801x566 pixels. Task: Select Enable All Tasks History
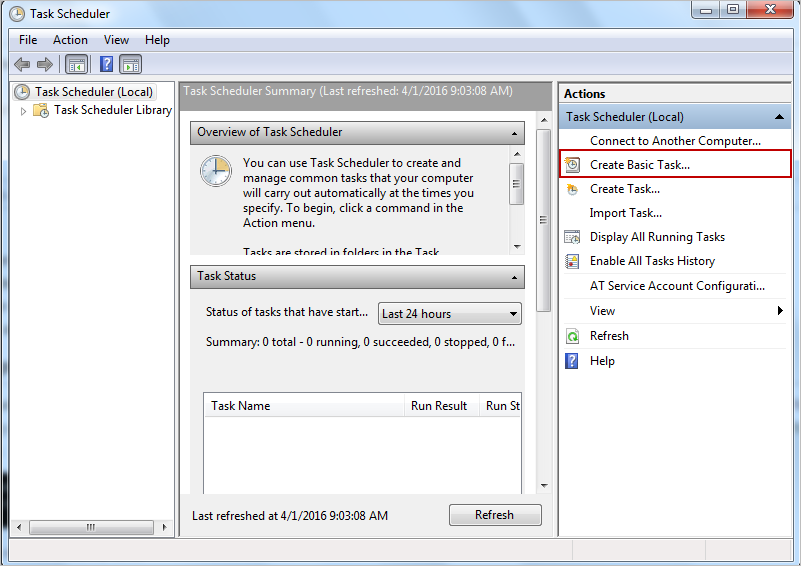652,261
